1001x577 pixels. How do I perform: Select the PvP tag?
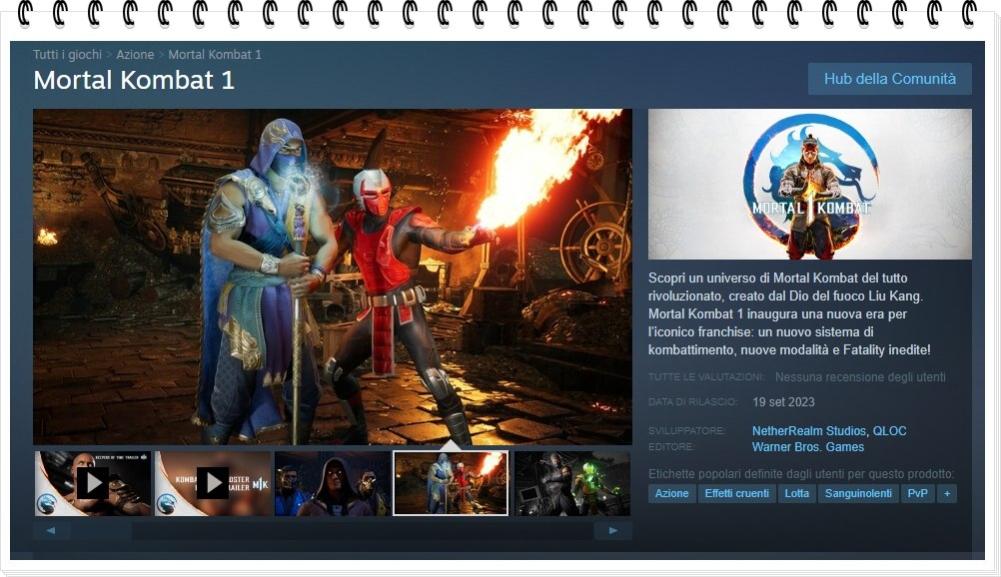coord(917,494)
